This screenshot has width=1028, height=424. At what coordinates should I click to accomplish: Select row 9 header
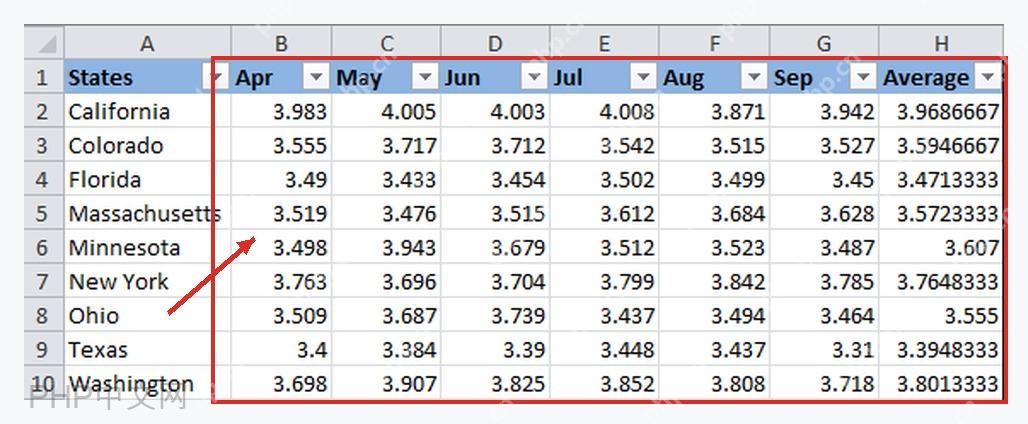click(x=45, y=349)
